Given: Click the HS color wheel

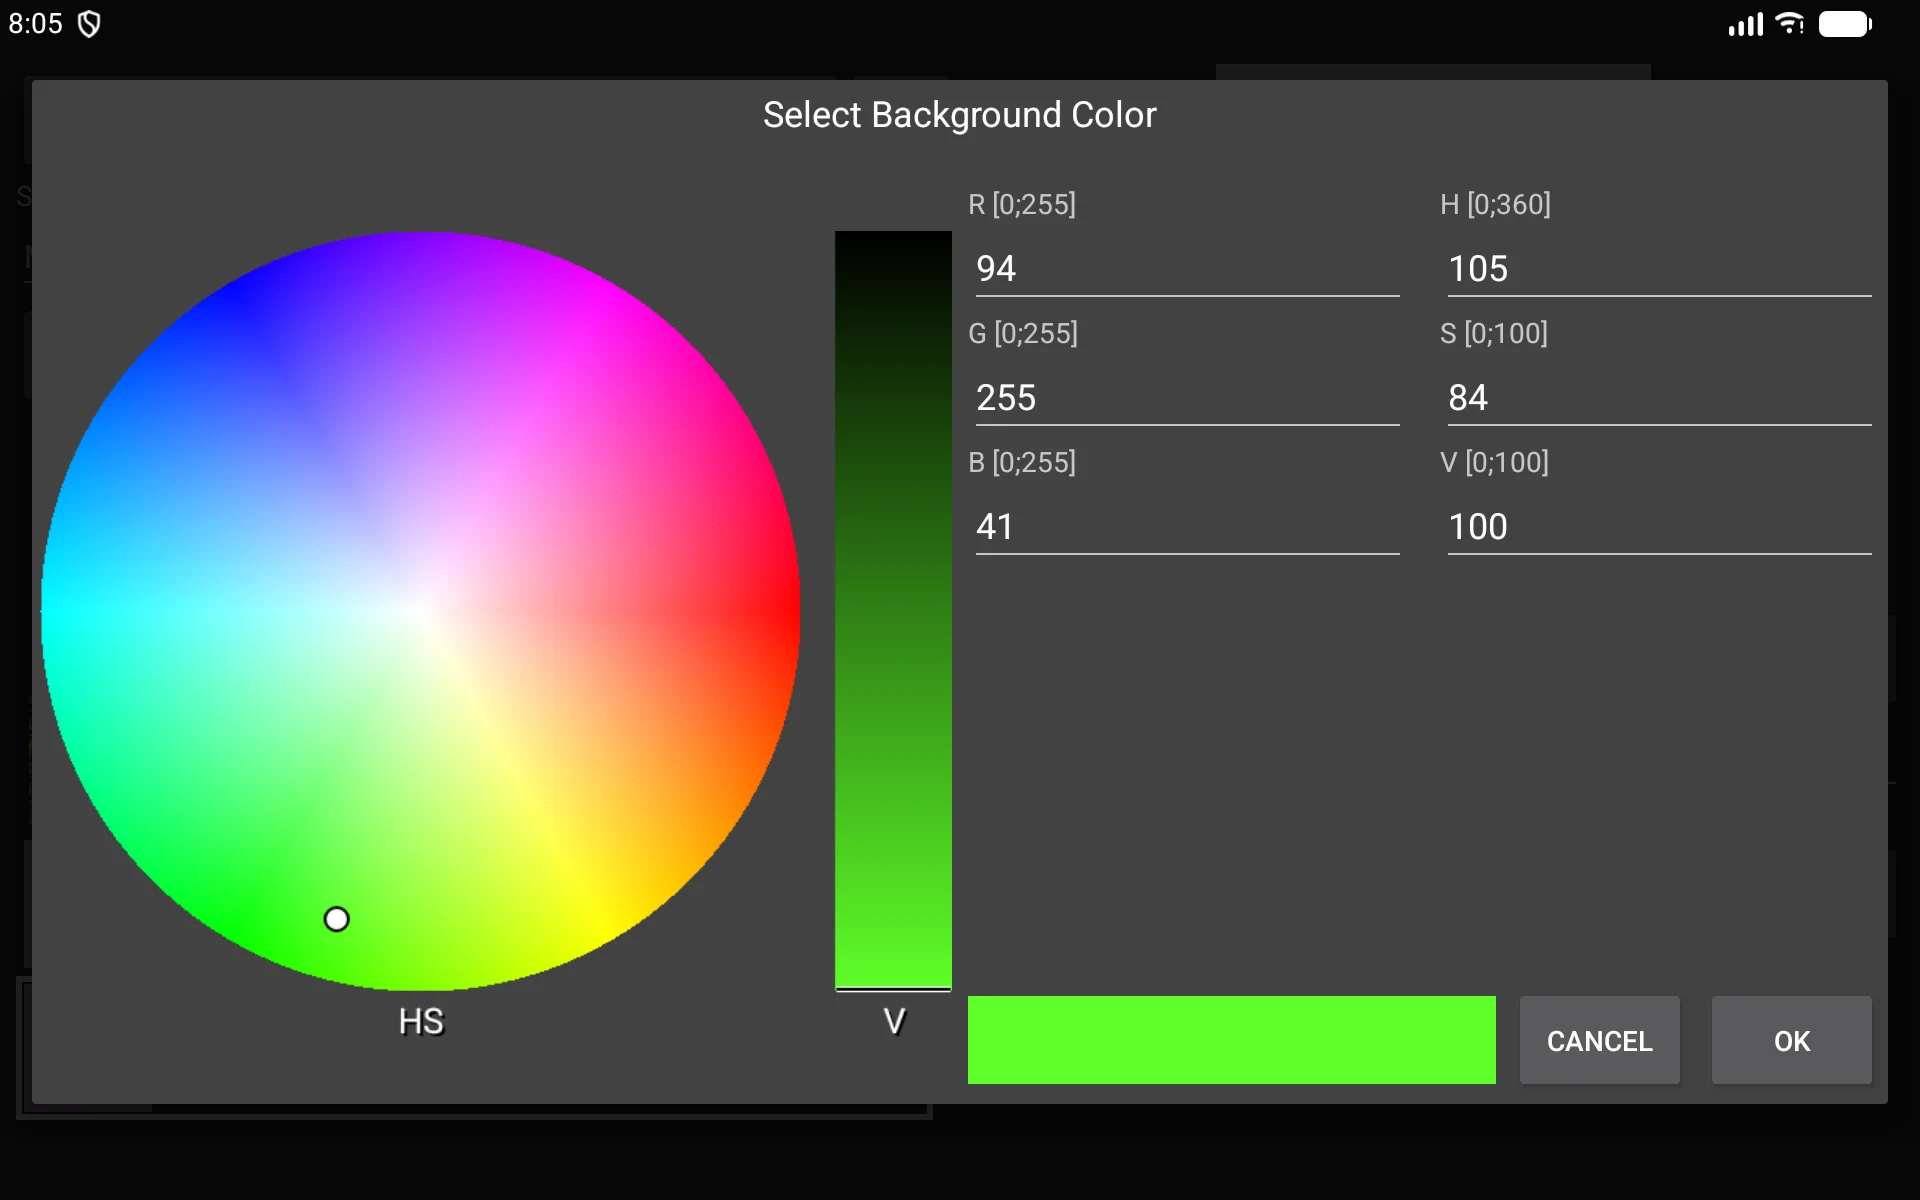Looking at the screenshot, I should [x=420, y=611].
